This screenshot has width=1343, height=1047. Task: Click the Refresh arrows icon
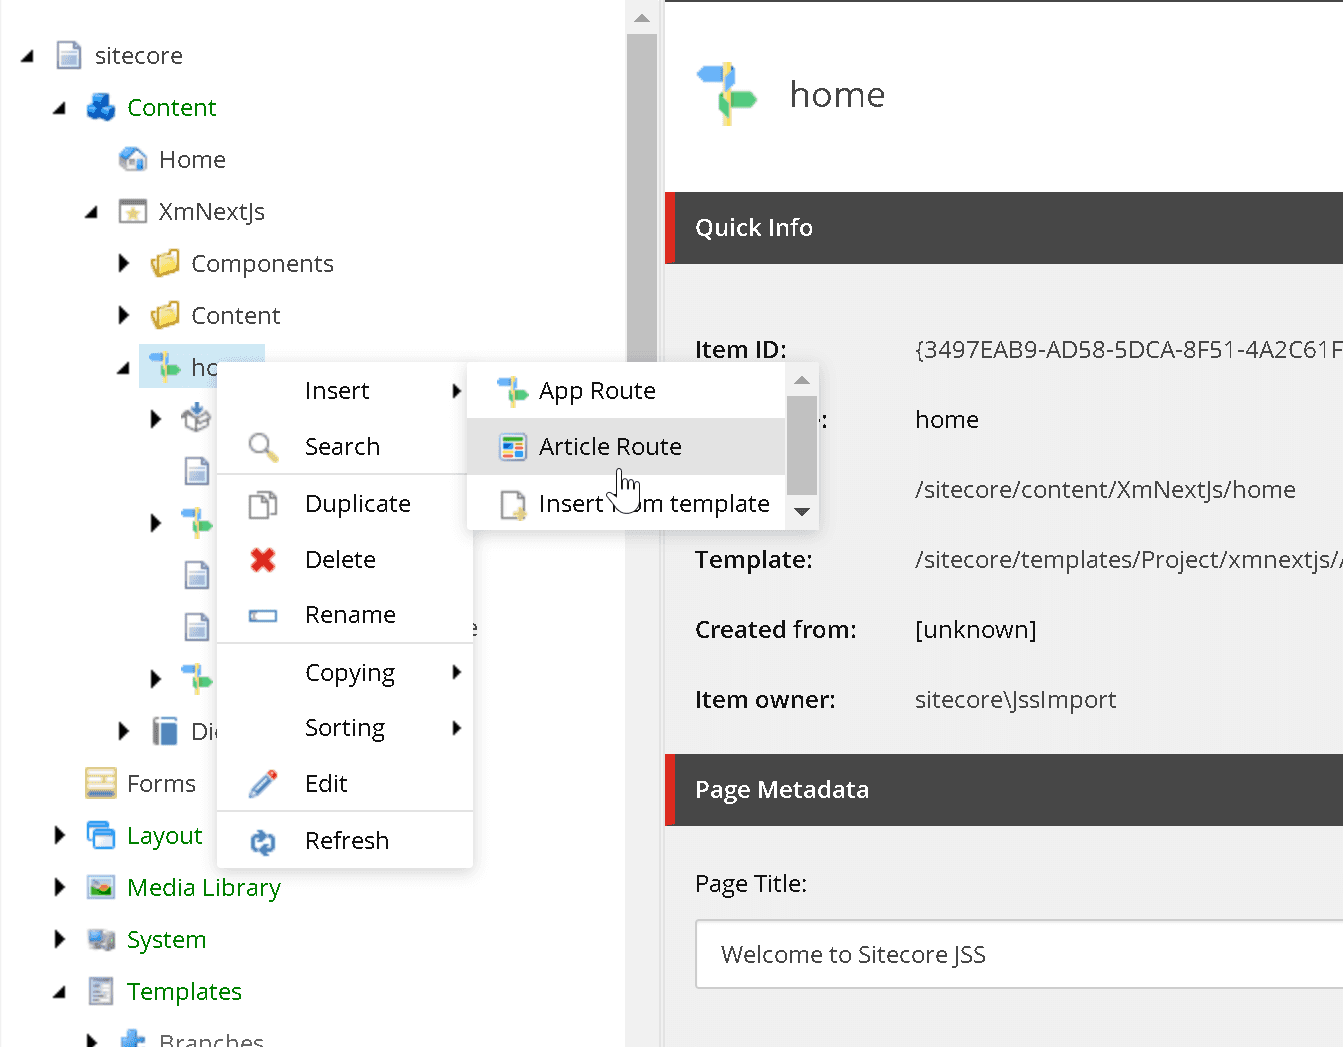coord(263,841)
